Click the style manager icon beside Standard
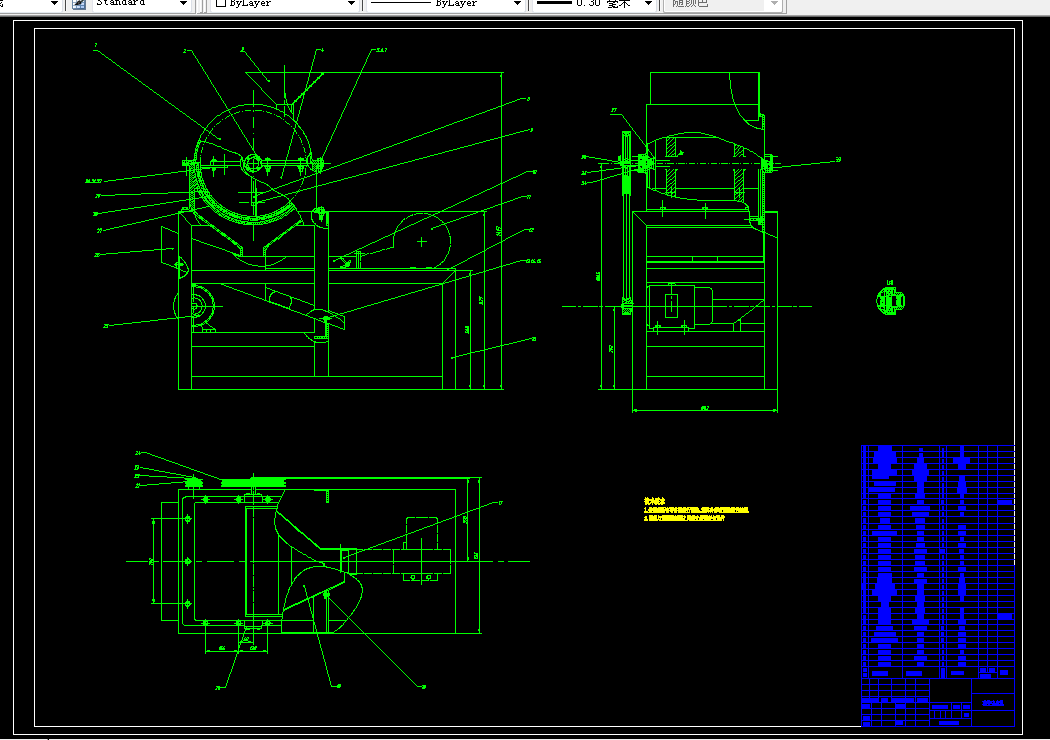1050x740 pixels. (79, 4)
